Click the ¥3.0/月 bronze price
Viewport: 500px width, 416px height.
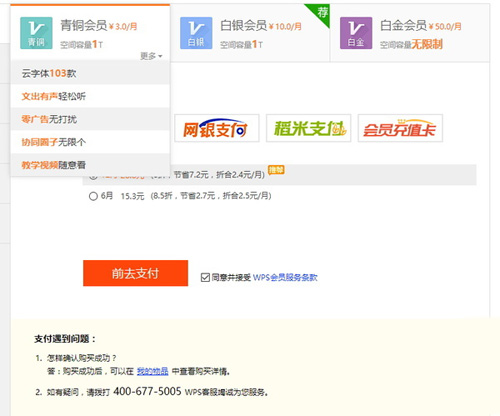(x=123, y=26)
